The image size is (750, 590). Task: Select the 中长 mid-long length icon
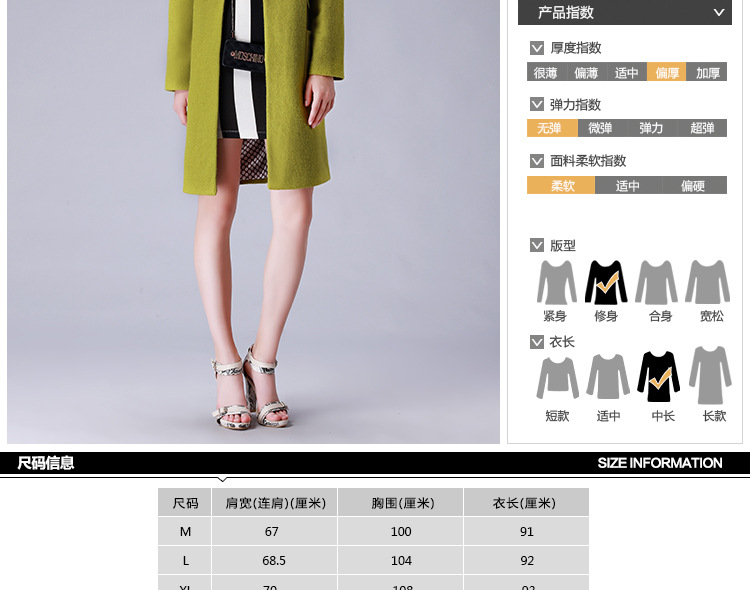659,376
